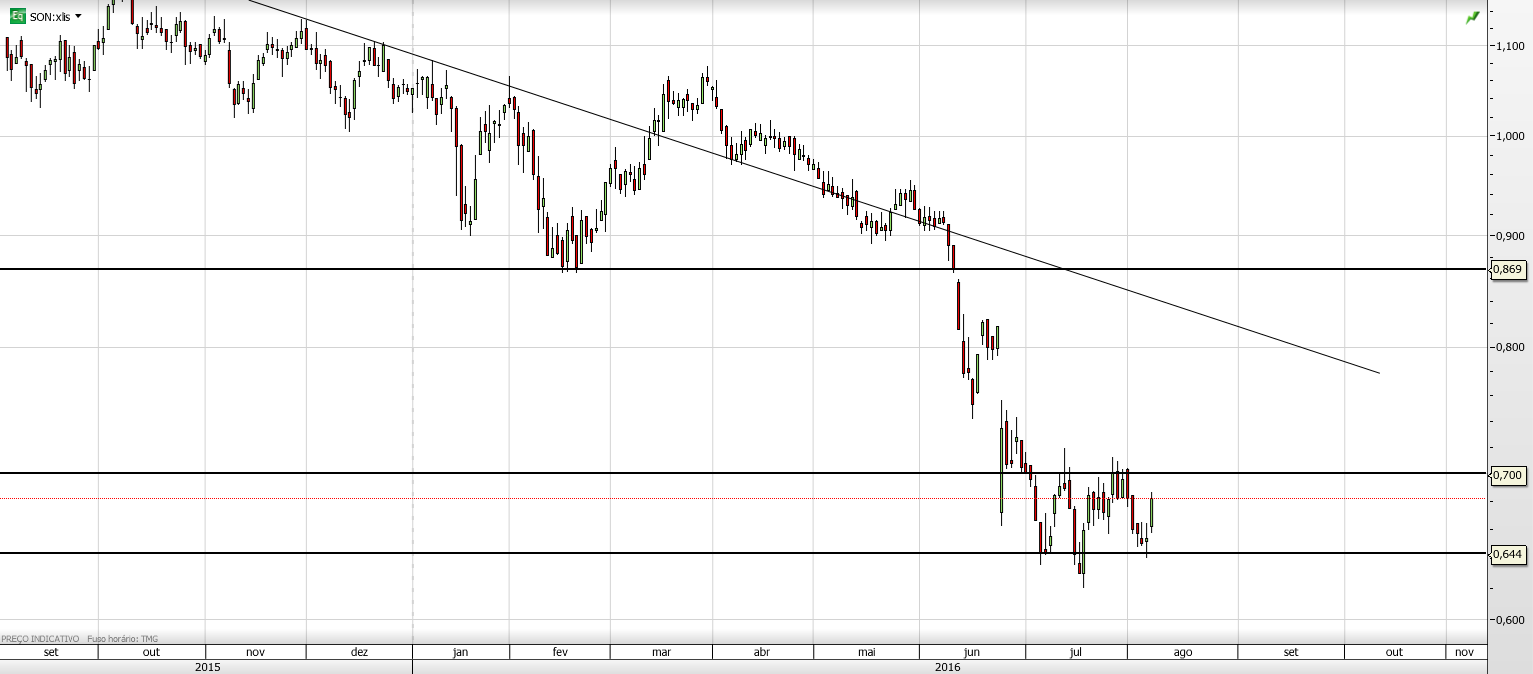Click the 'mai' month on the time axis

coord(867,652)
